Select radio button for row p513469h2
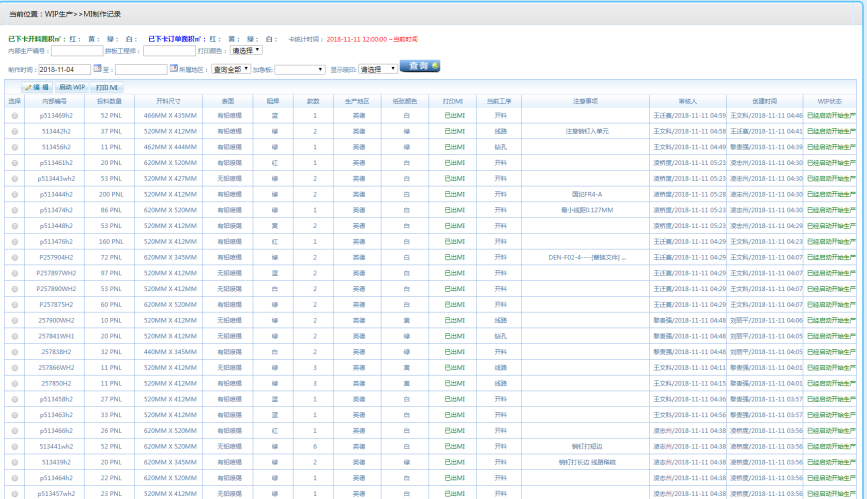This screenshot has width=867, height=499. click(x=14, y=116)
